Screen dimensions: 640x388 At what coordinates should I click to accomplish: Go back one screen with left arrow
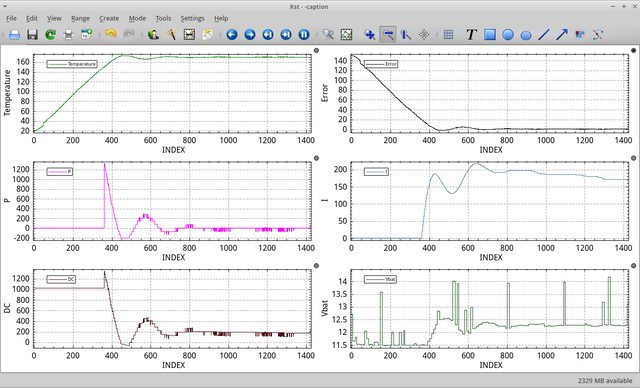coord(232,35)
